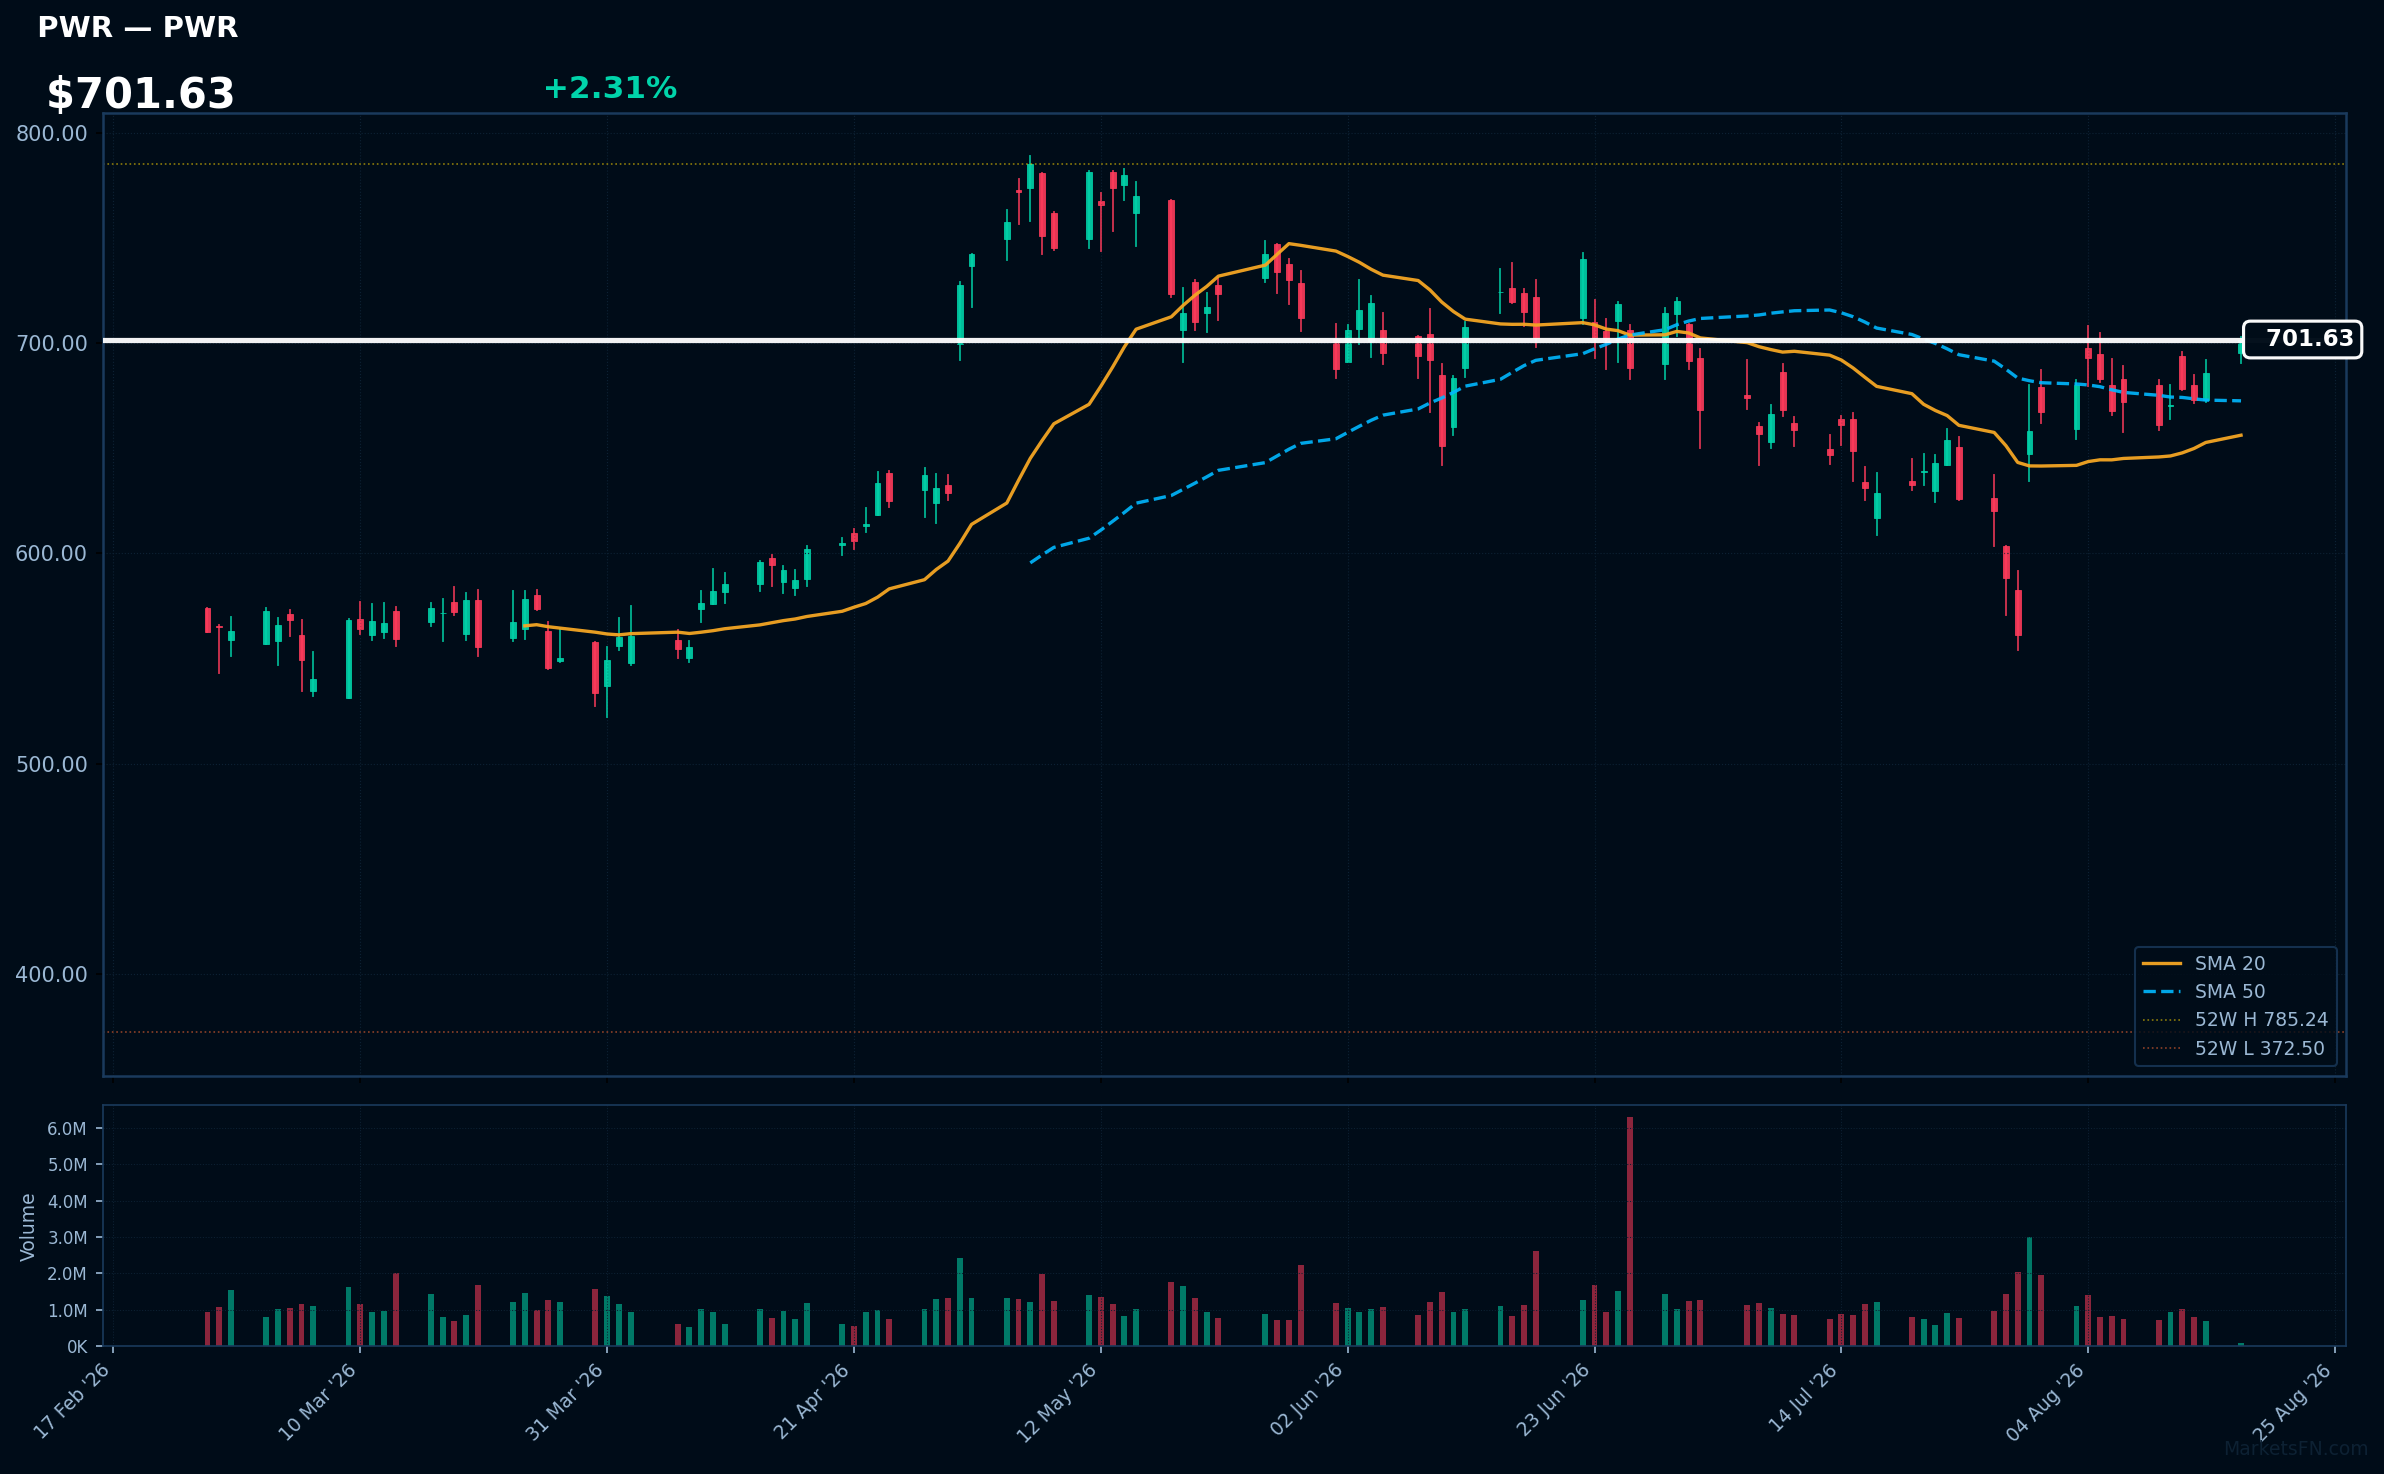Select the large "$701.63" price heading
Viewport: 2384px width, 1474px height.
[141, 94]
